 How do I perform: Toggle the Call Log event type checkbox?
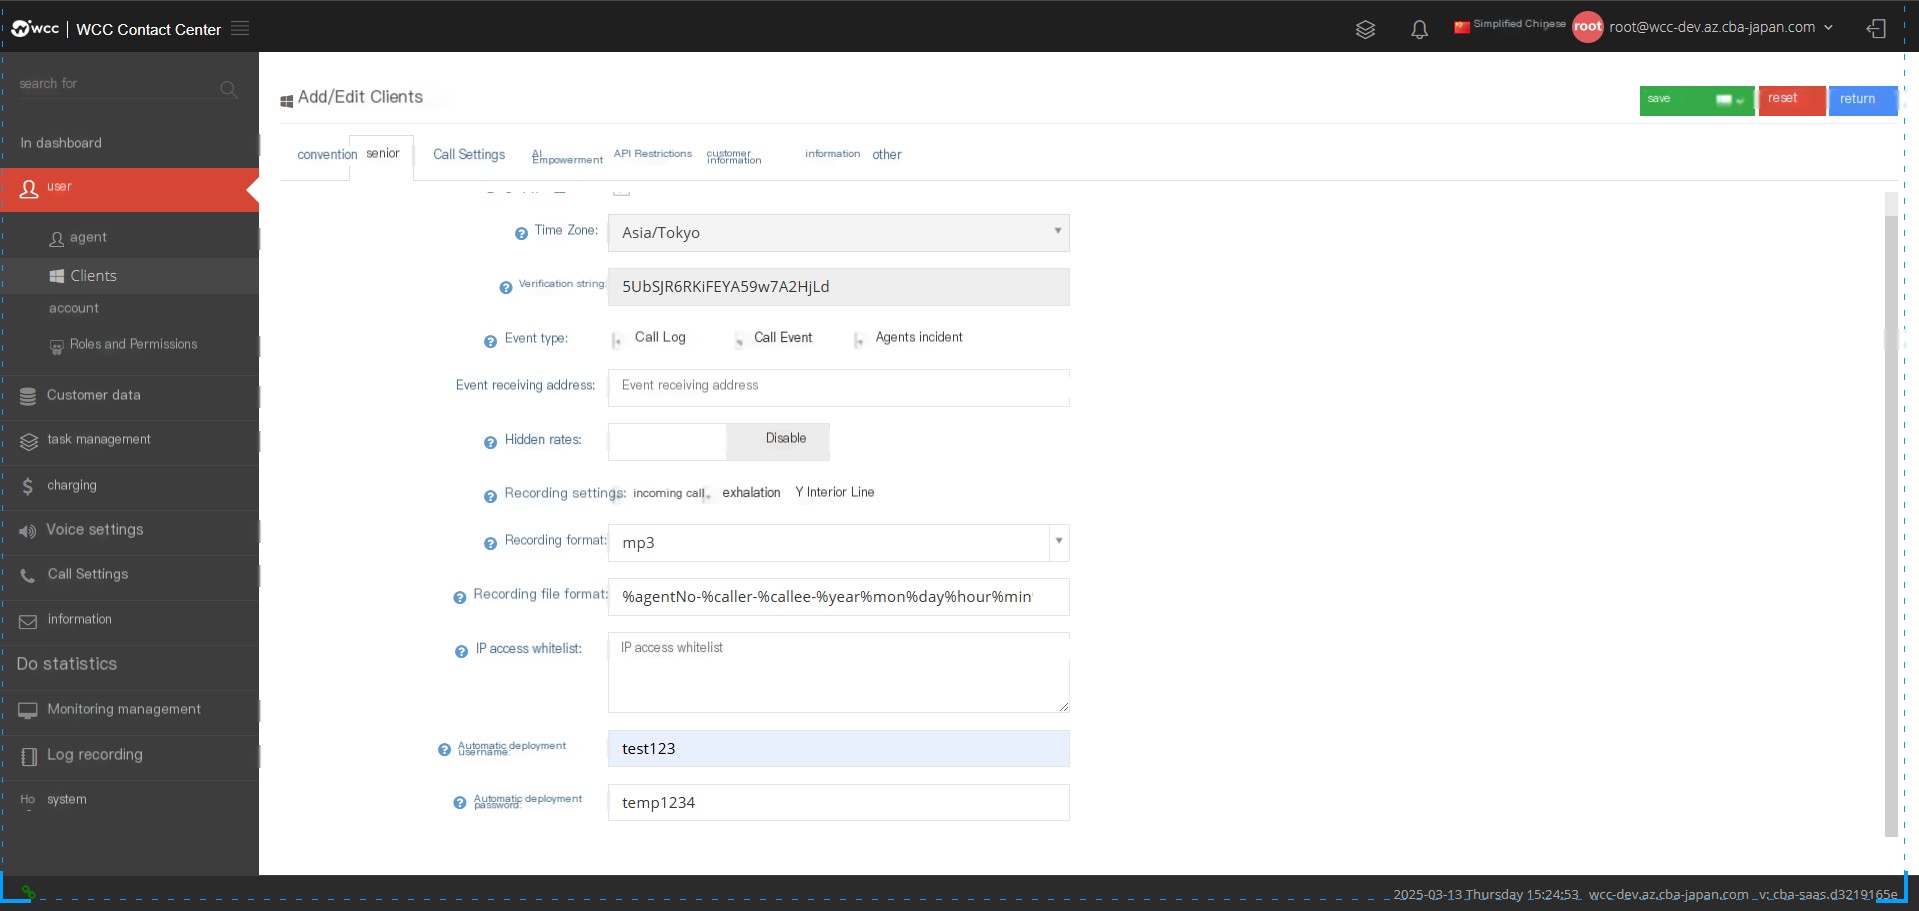click(x=616, y=341)
